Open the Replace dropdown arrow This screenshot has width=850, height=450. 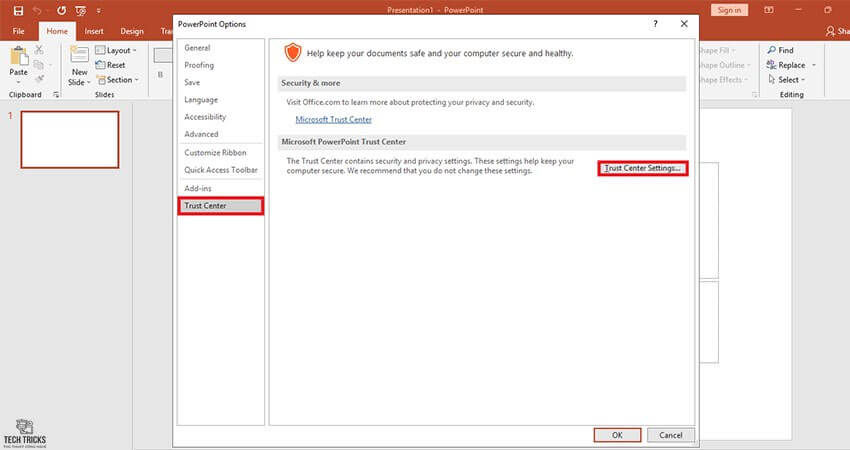pyautogui.click(x=814, y=65)
